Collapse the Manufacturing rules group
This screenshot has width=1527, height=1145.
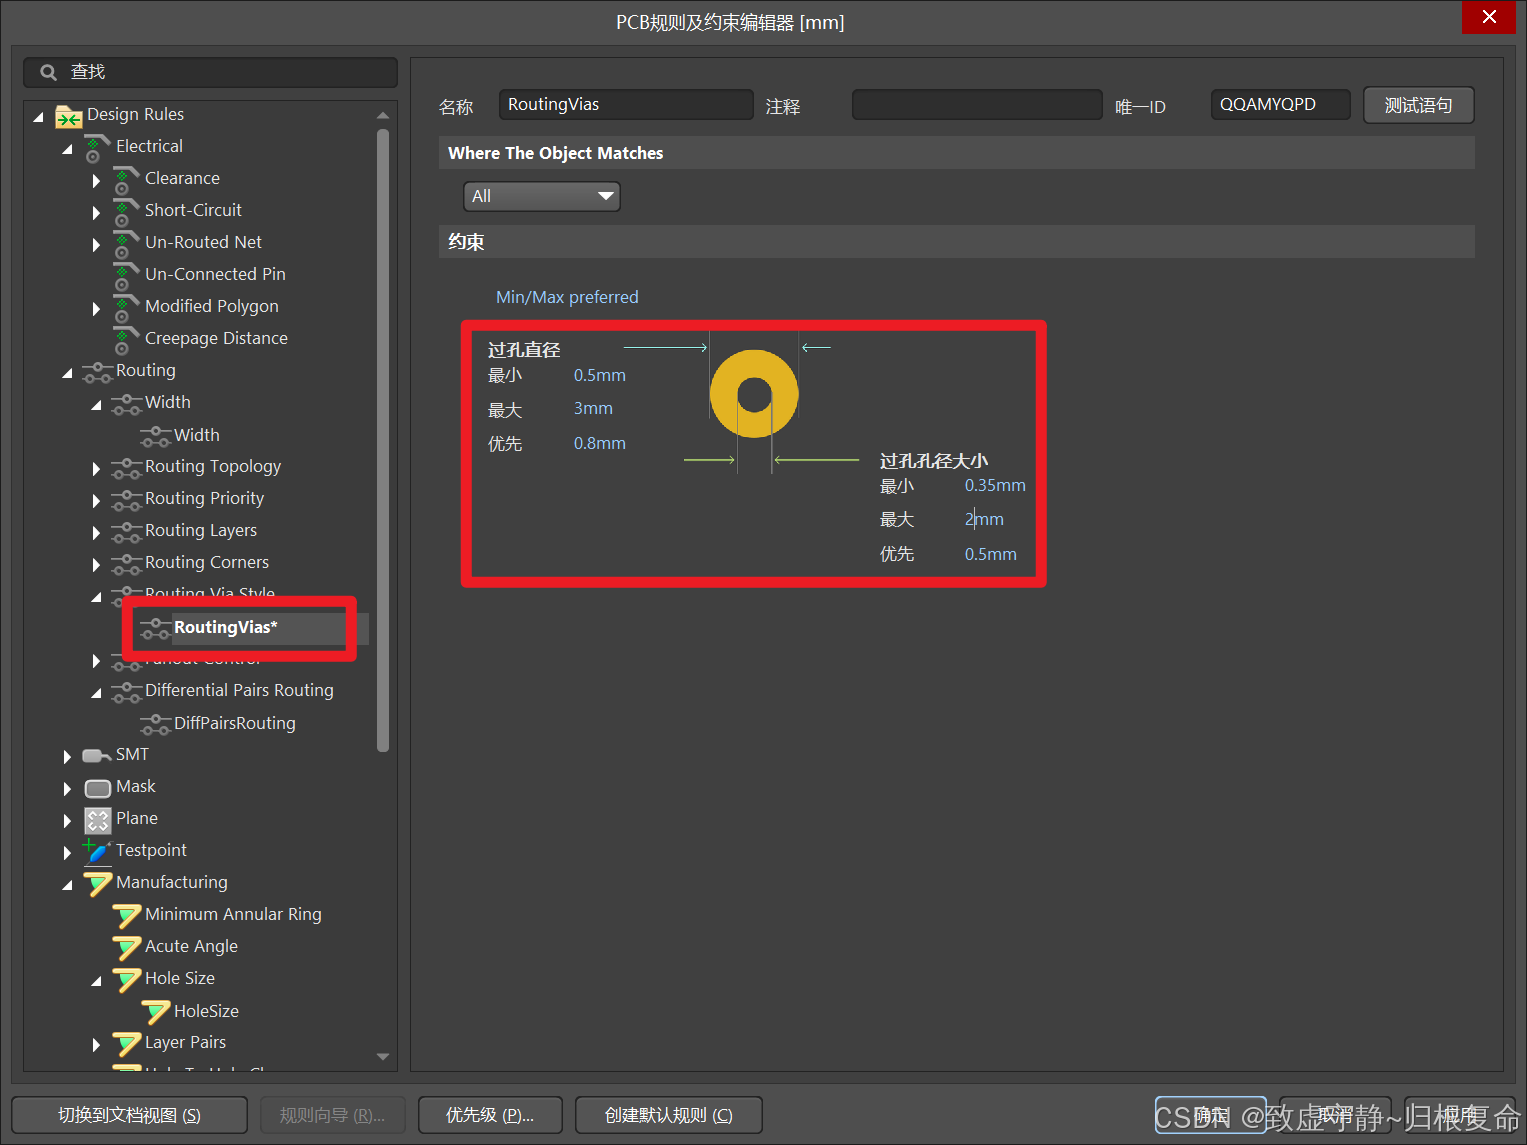click(67, 885)
